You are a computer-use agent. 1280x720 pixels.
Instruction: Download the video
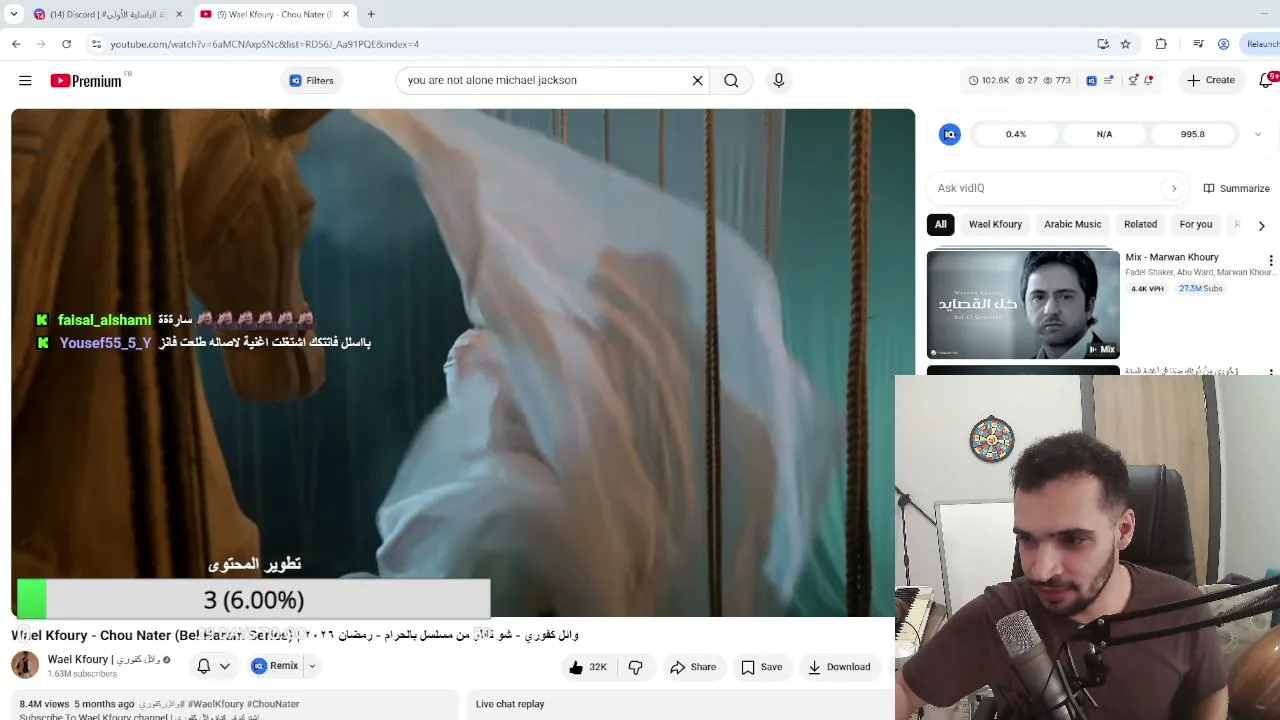point(839,667)
